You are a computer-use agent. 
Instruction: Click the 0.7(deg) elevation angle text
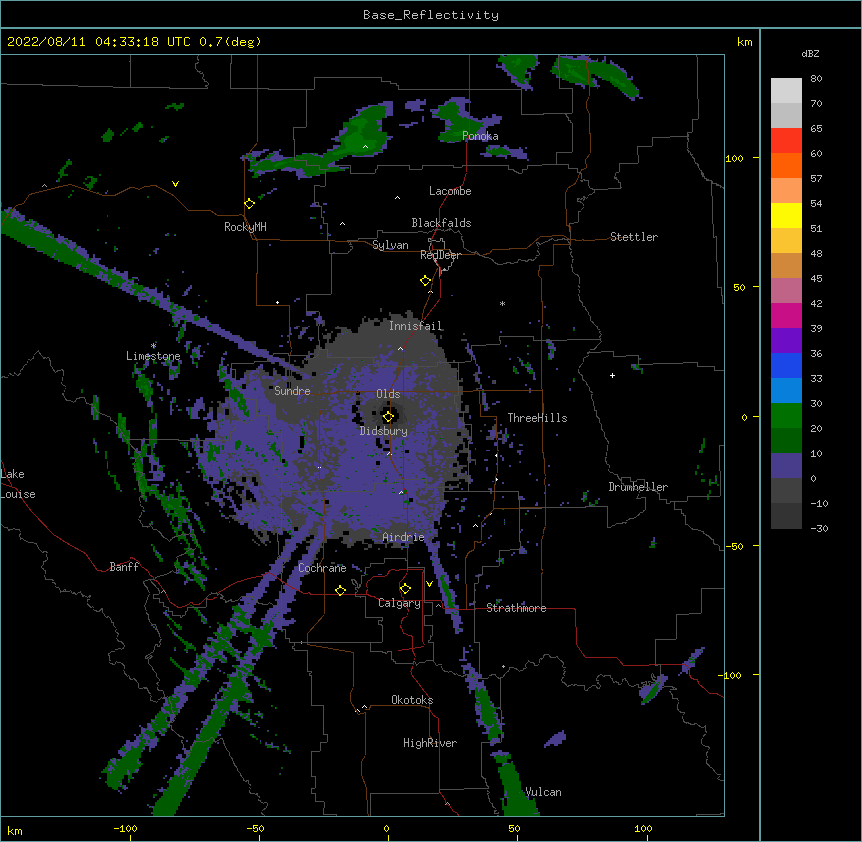[230, 42]
